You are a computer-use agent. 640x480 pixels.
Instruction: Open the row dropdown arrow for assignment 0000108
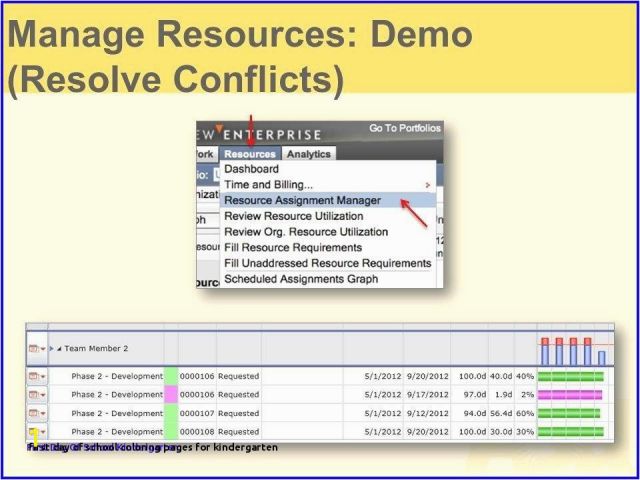click(43, 432)
